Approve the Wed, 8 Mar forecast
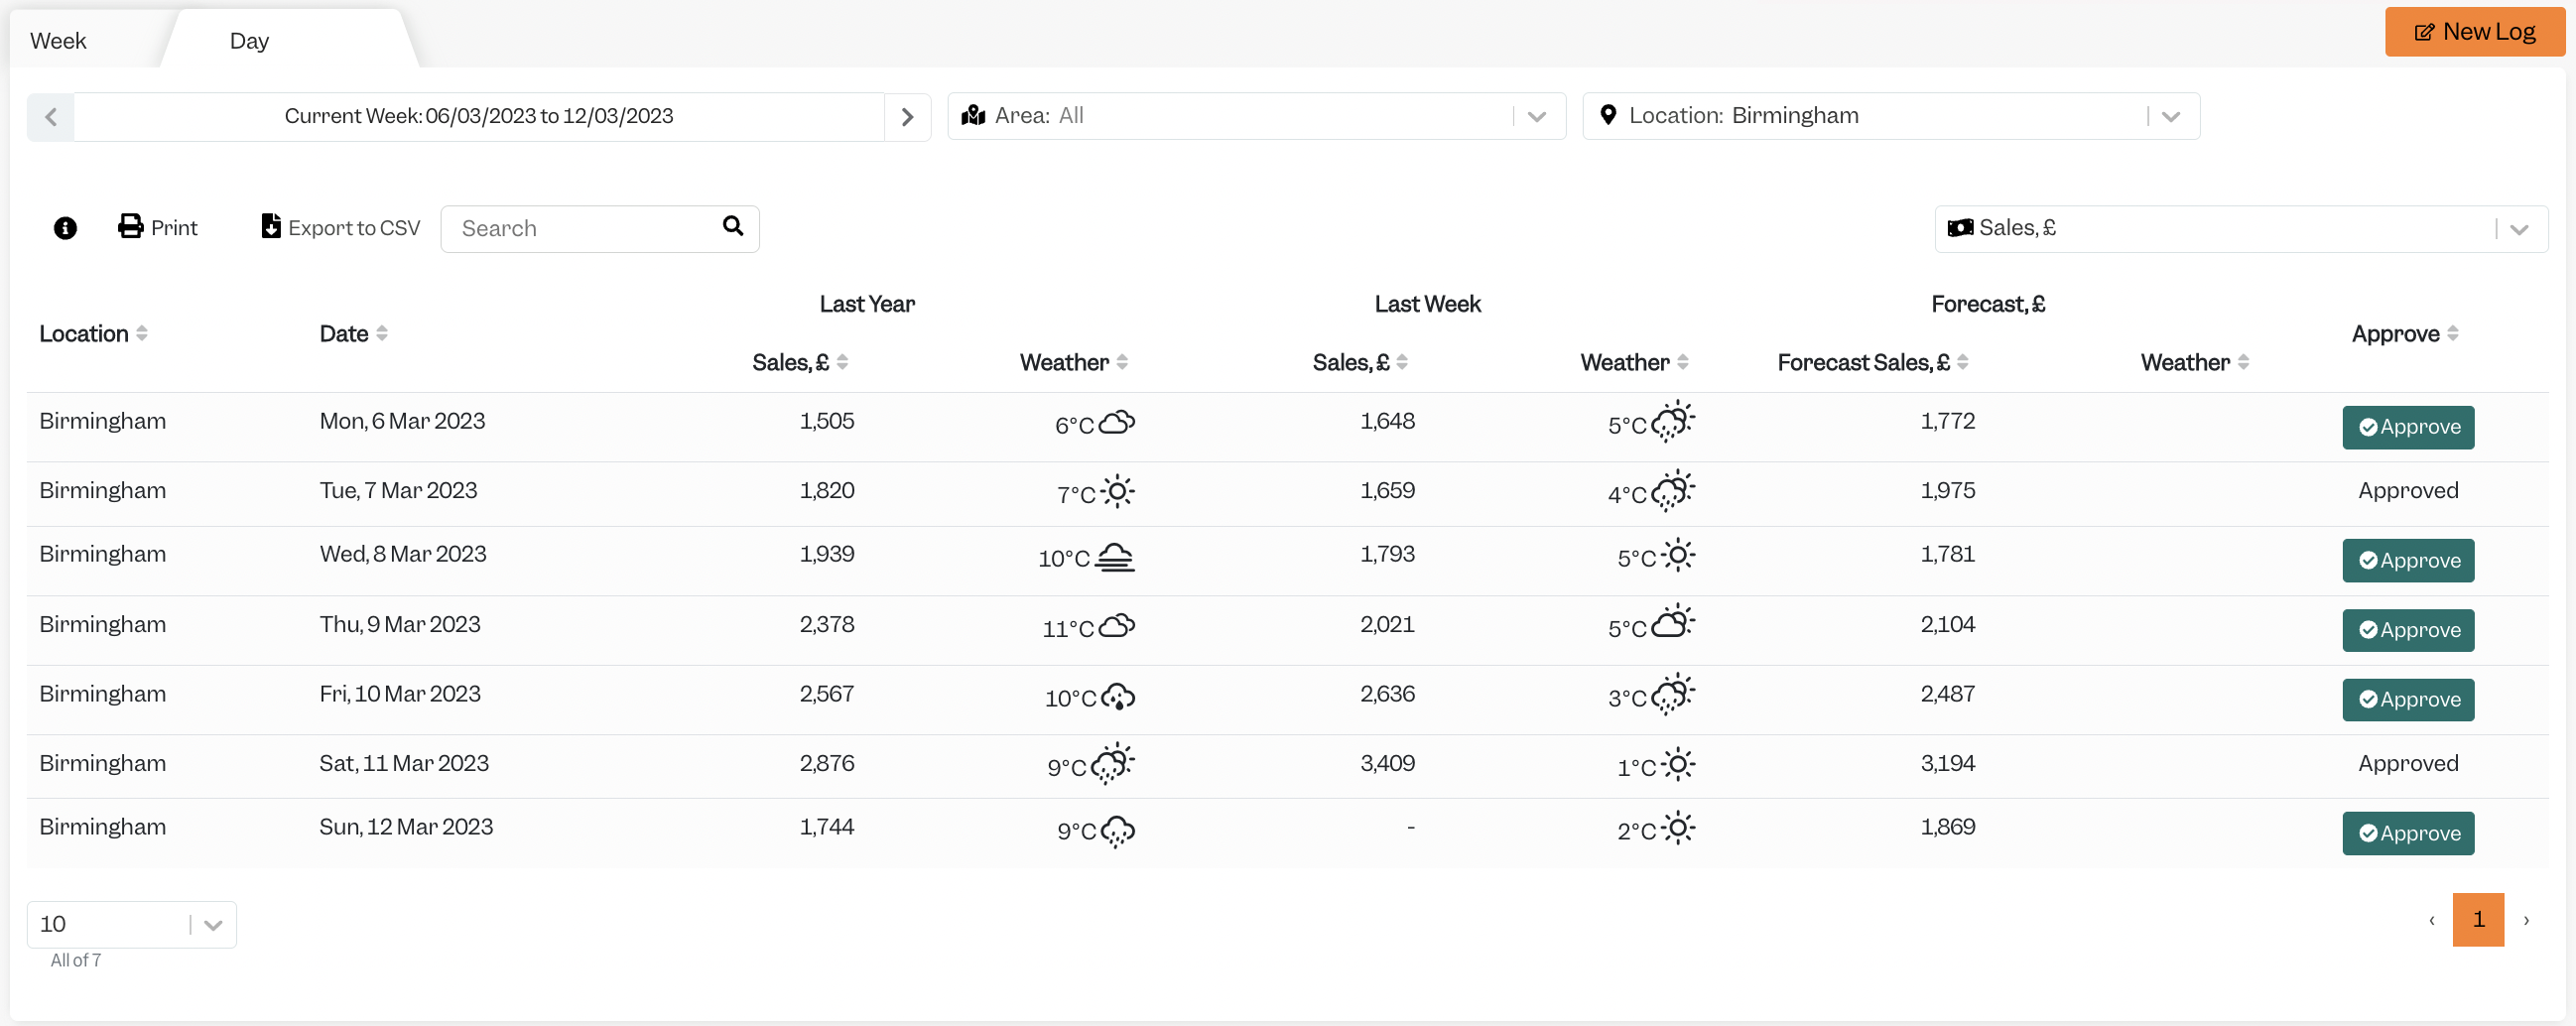Screen dimensions: 2576x1026 click(x=2408, y=561)
